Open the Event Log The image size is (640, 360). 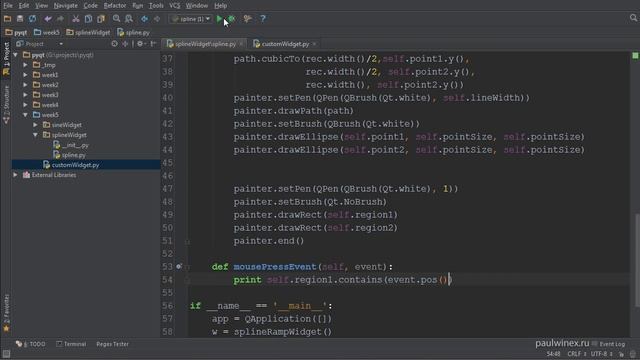click(x=609, y=344)
